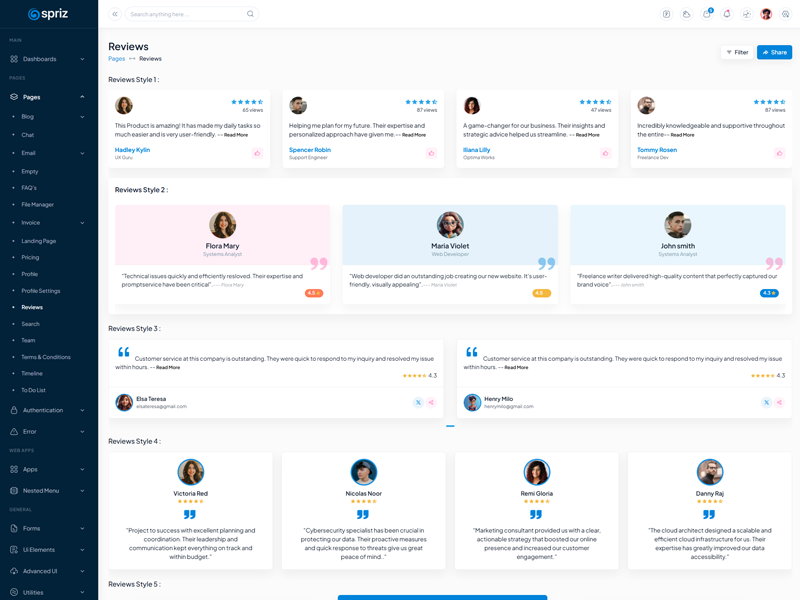Image resolution: width=800 pixels, height=600 pixels.
Task: Collapse the sidebar with the double-arrow icon
Action: point(115,14)
